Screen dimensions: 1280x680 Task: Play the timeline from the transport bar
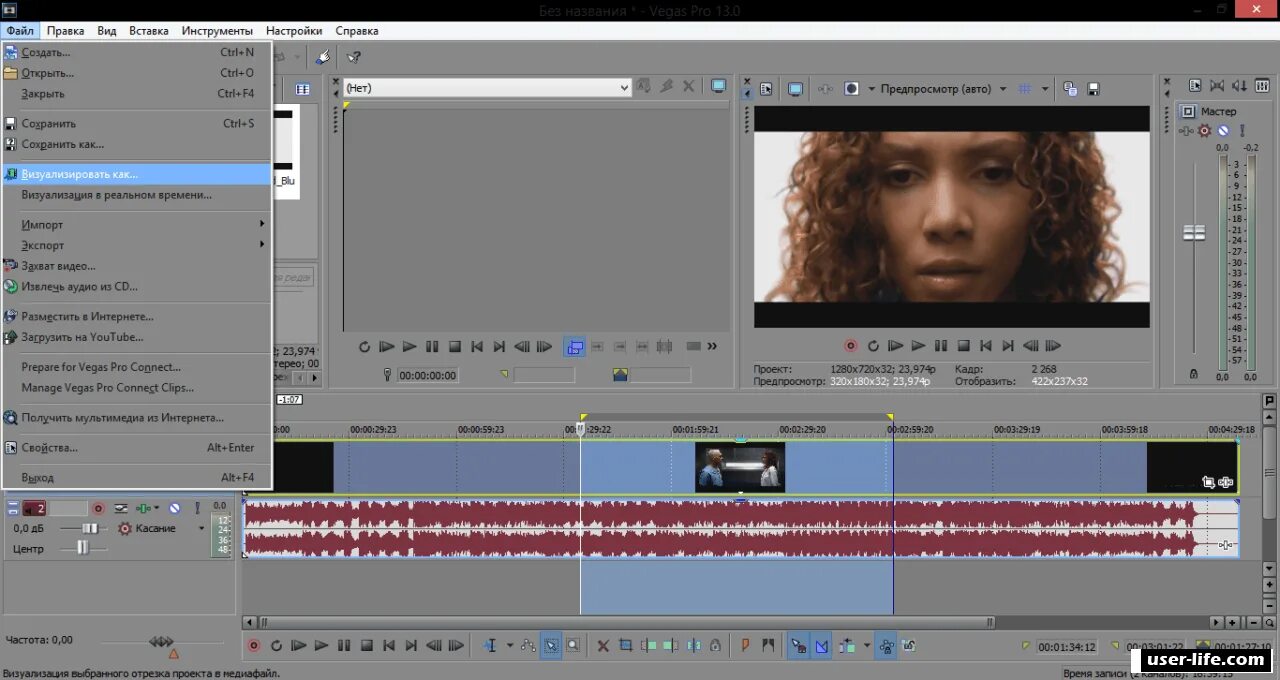pyautogui.click(x=321, y=646)
